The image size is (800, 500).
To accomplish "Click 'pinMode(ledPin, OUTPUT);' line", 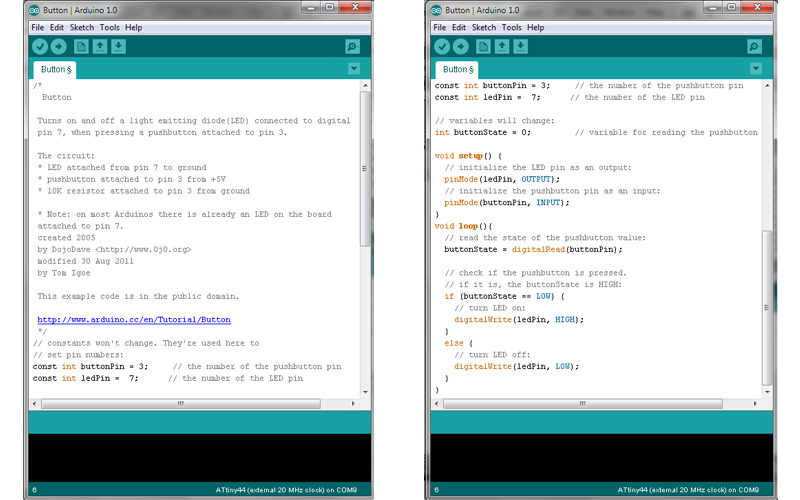I will [x=502, y=180].
